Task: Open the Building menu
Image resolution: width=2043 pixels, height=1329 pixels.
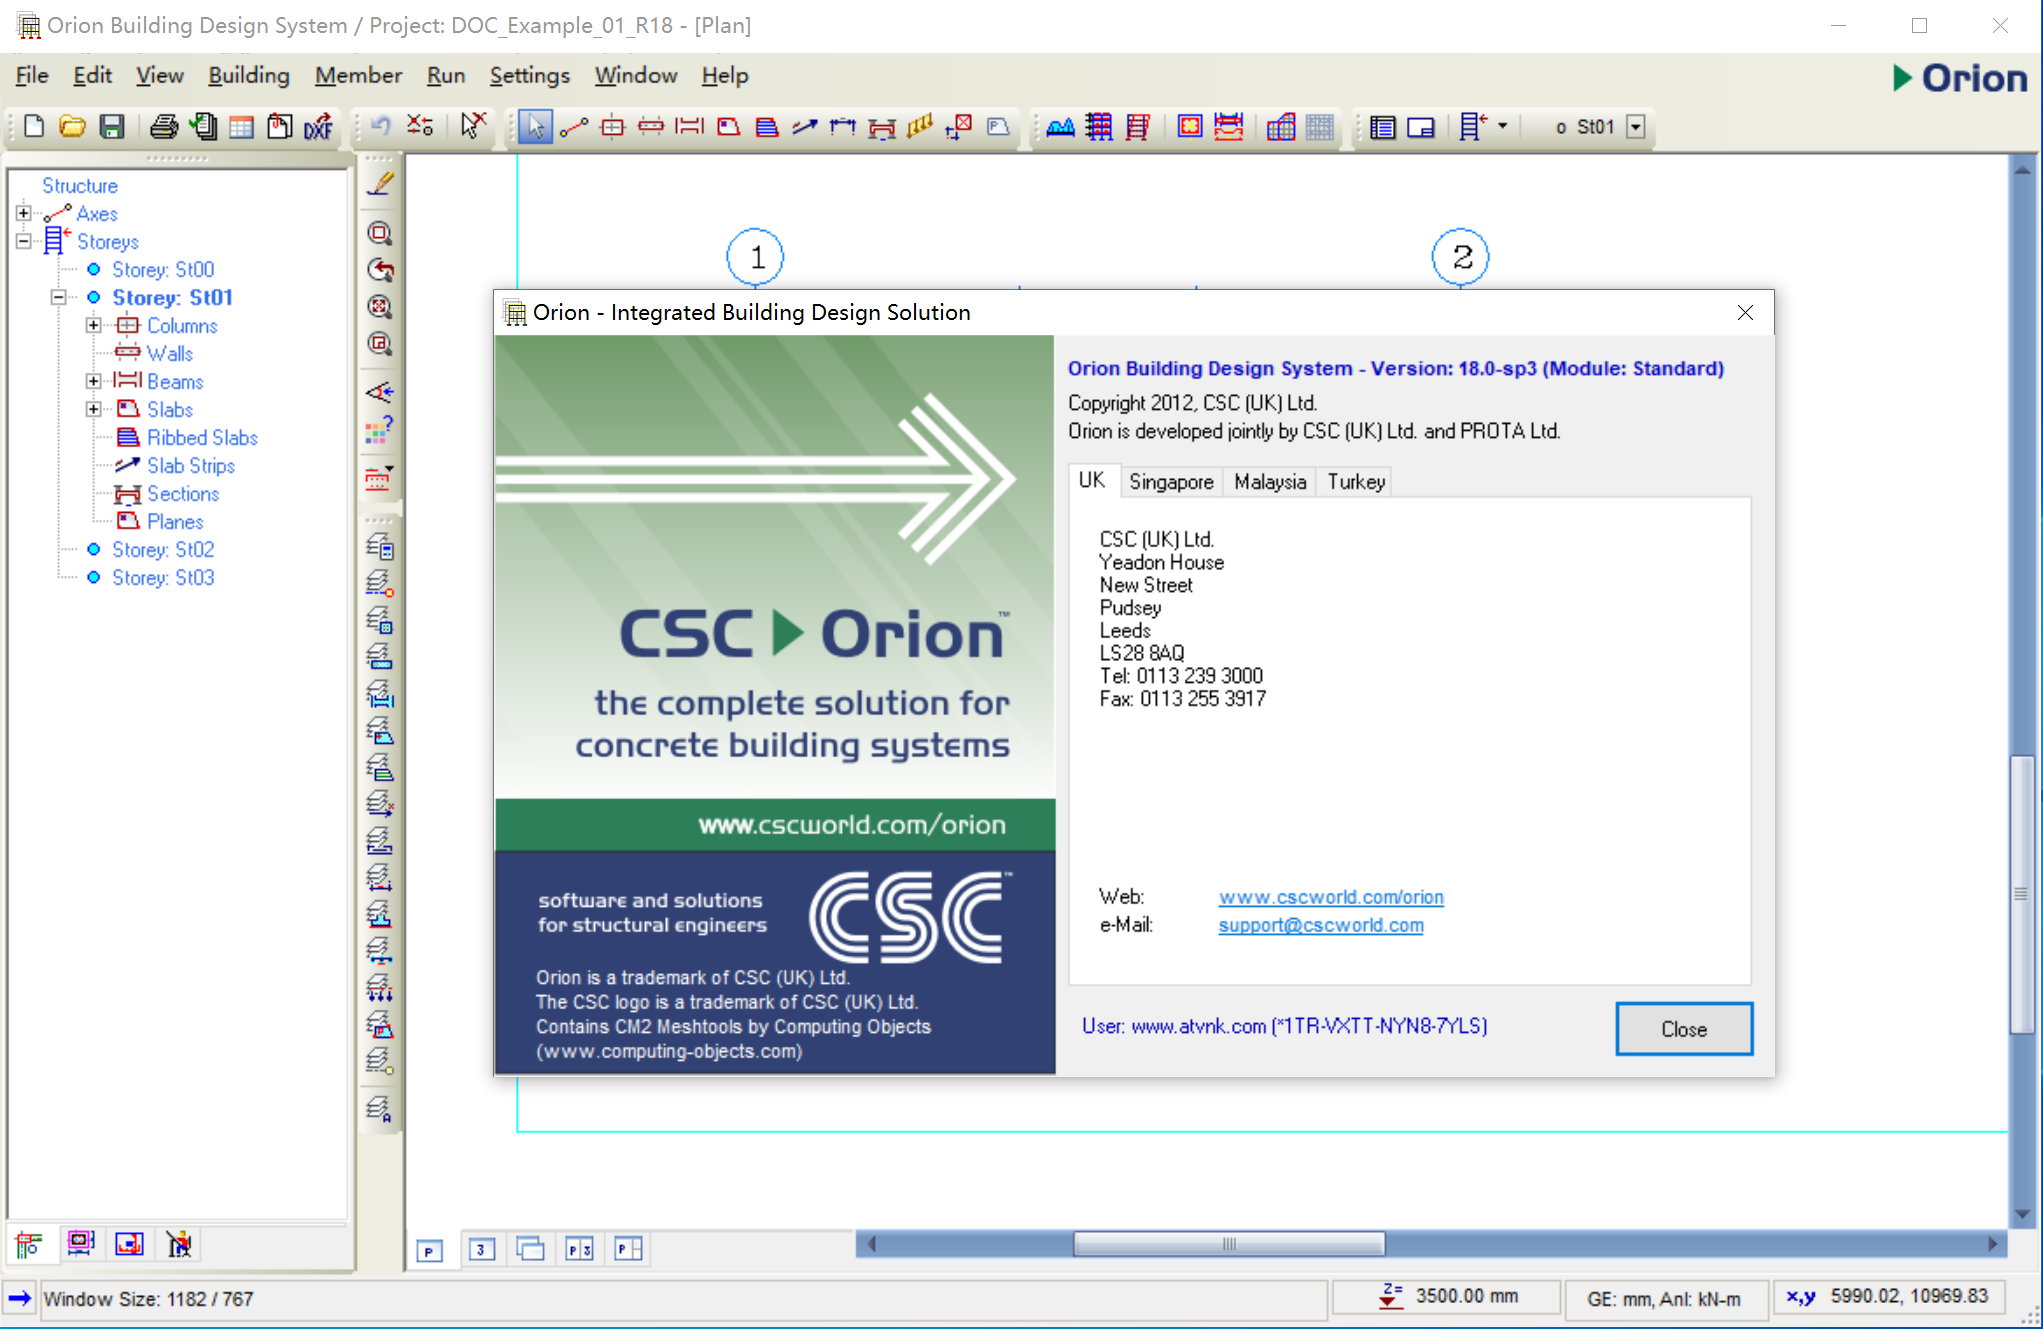Action: (248, 75)
